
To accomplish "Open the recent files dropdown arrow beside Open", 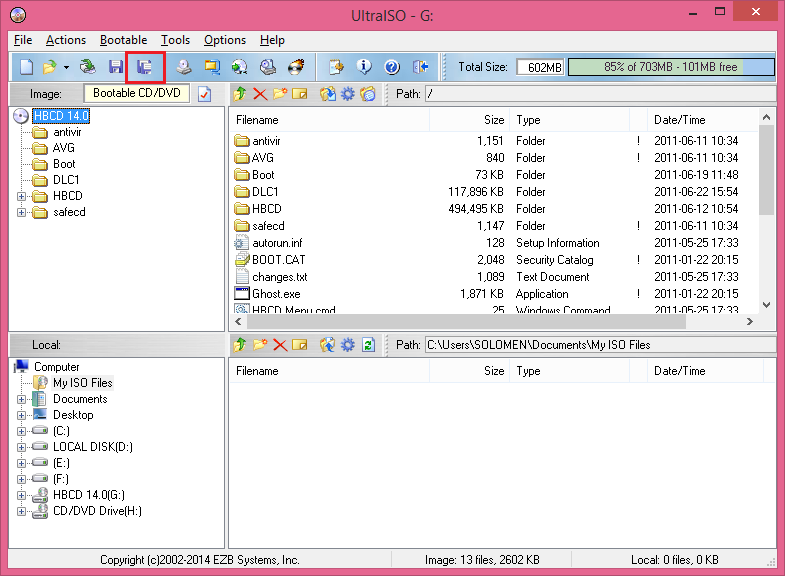I will (66, 67).
